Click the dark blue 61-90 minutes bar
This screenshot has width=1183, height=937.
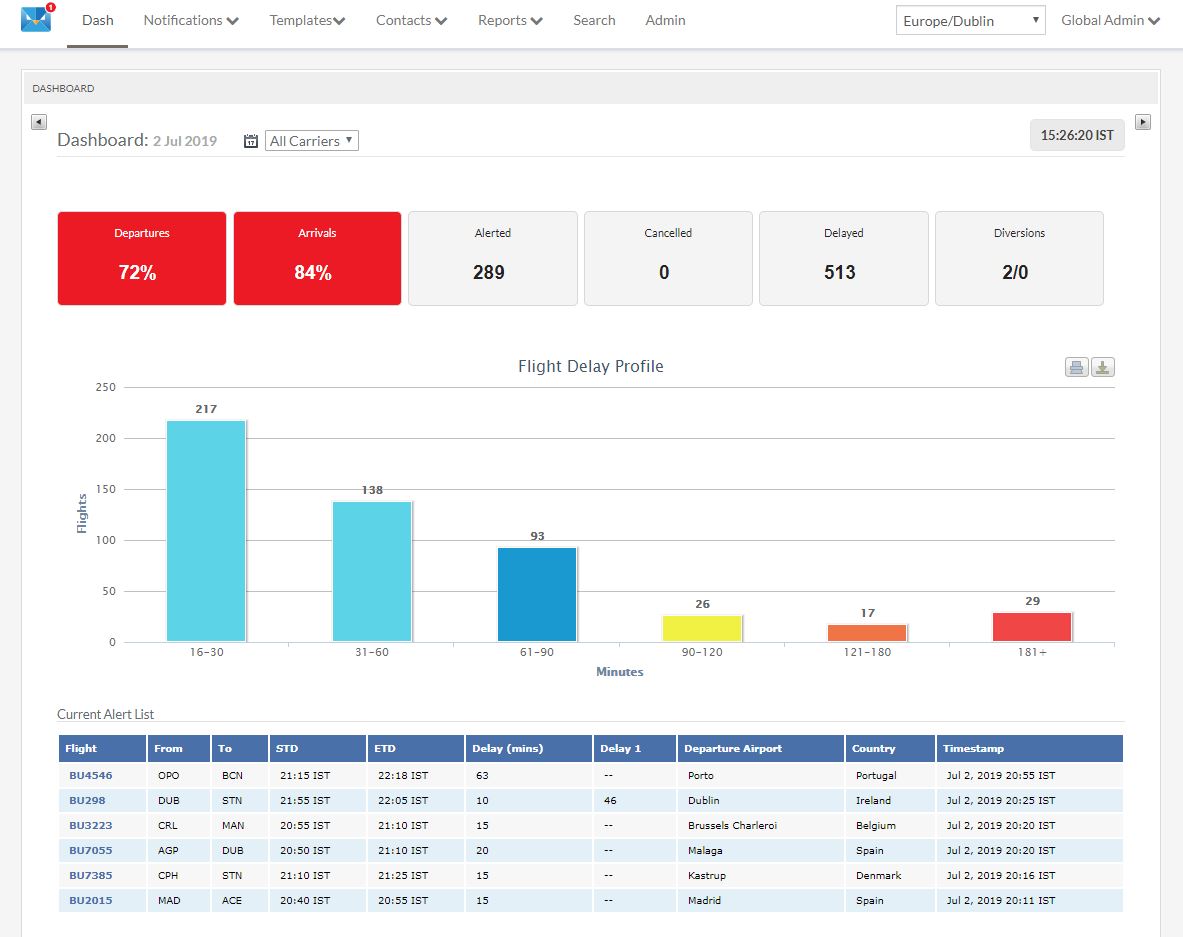pos(537,594)
